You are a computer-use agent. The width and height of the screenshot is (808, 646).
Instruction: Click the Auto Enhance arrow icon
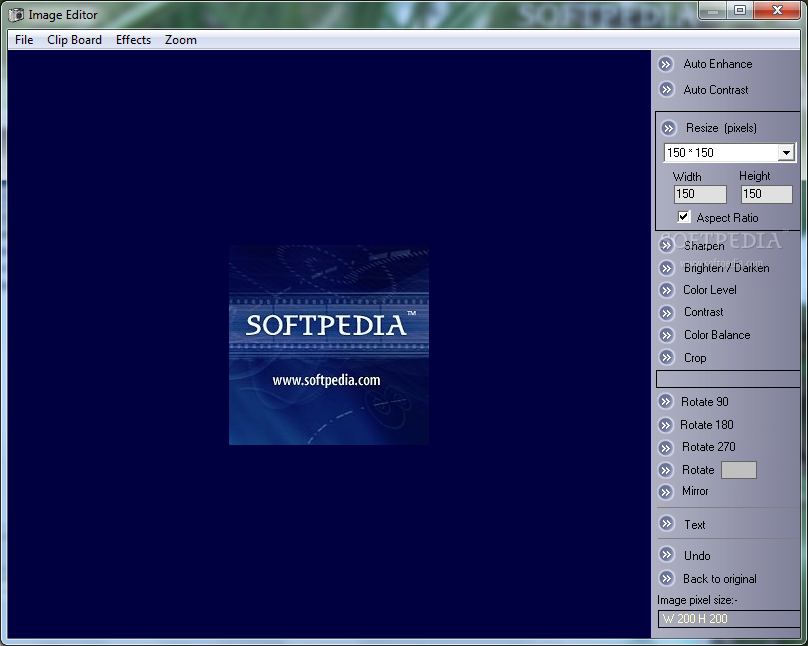pyautogui.click(x=666, y=64)
